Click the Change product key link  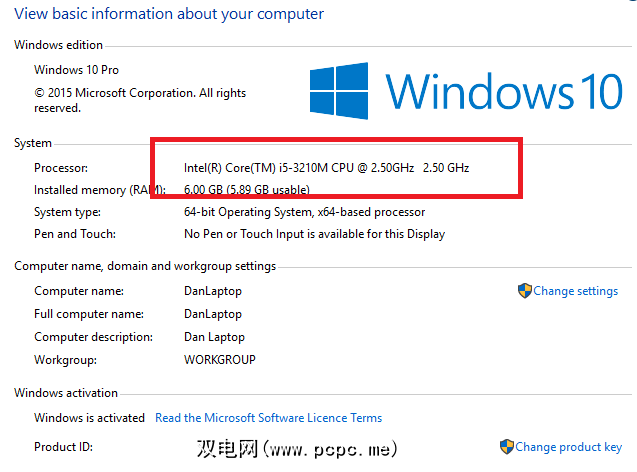pos(568,447)
